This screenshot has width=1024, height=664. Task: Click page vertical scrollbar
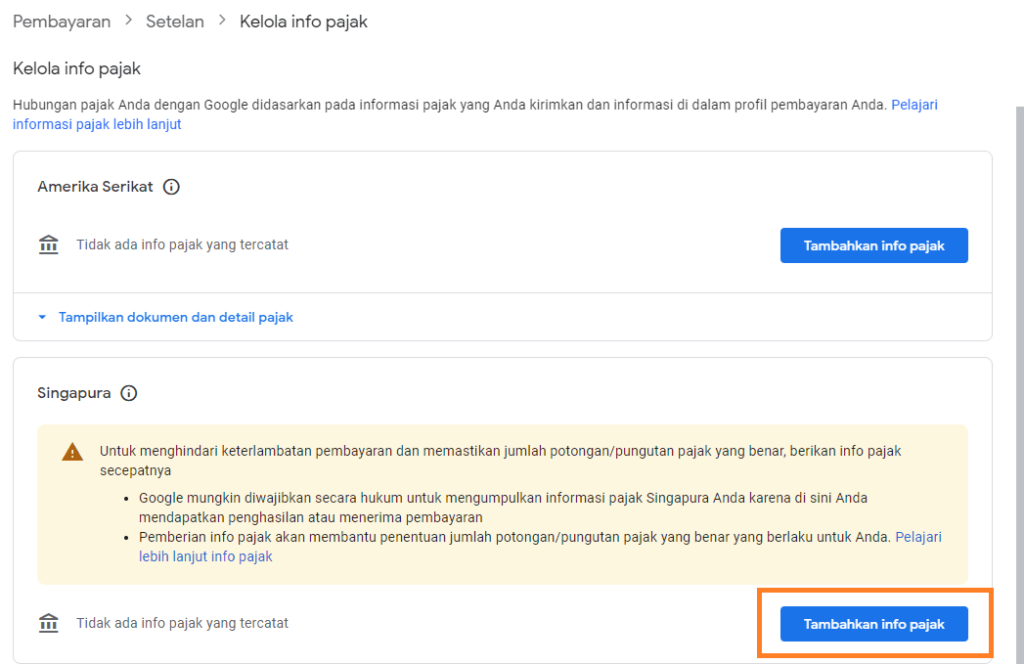[1019, 385]
